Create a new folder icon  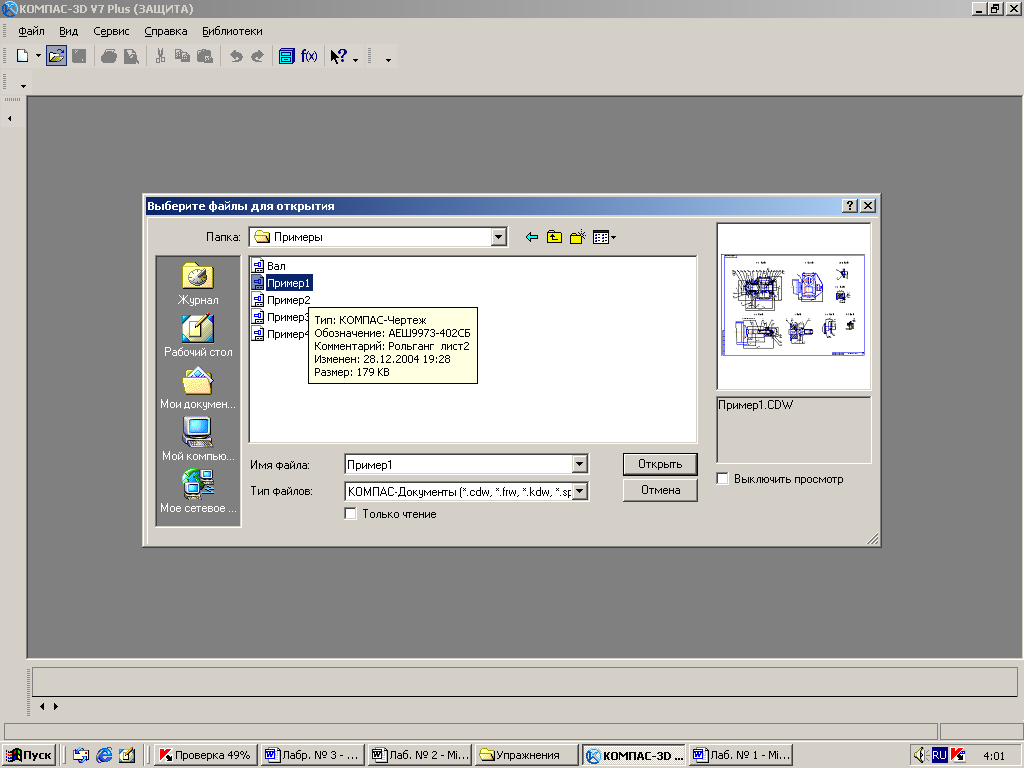click(x=577, y=237)
